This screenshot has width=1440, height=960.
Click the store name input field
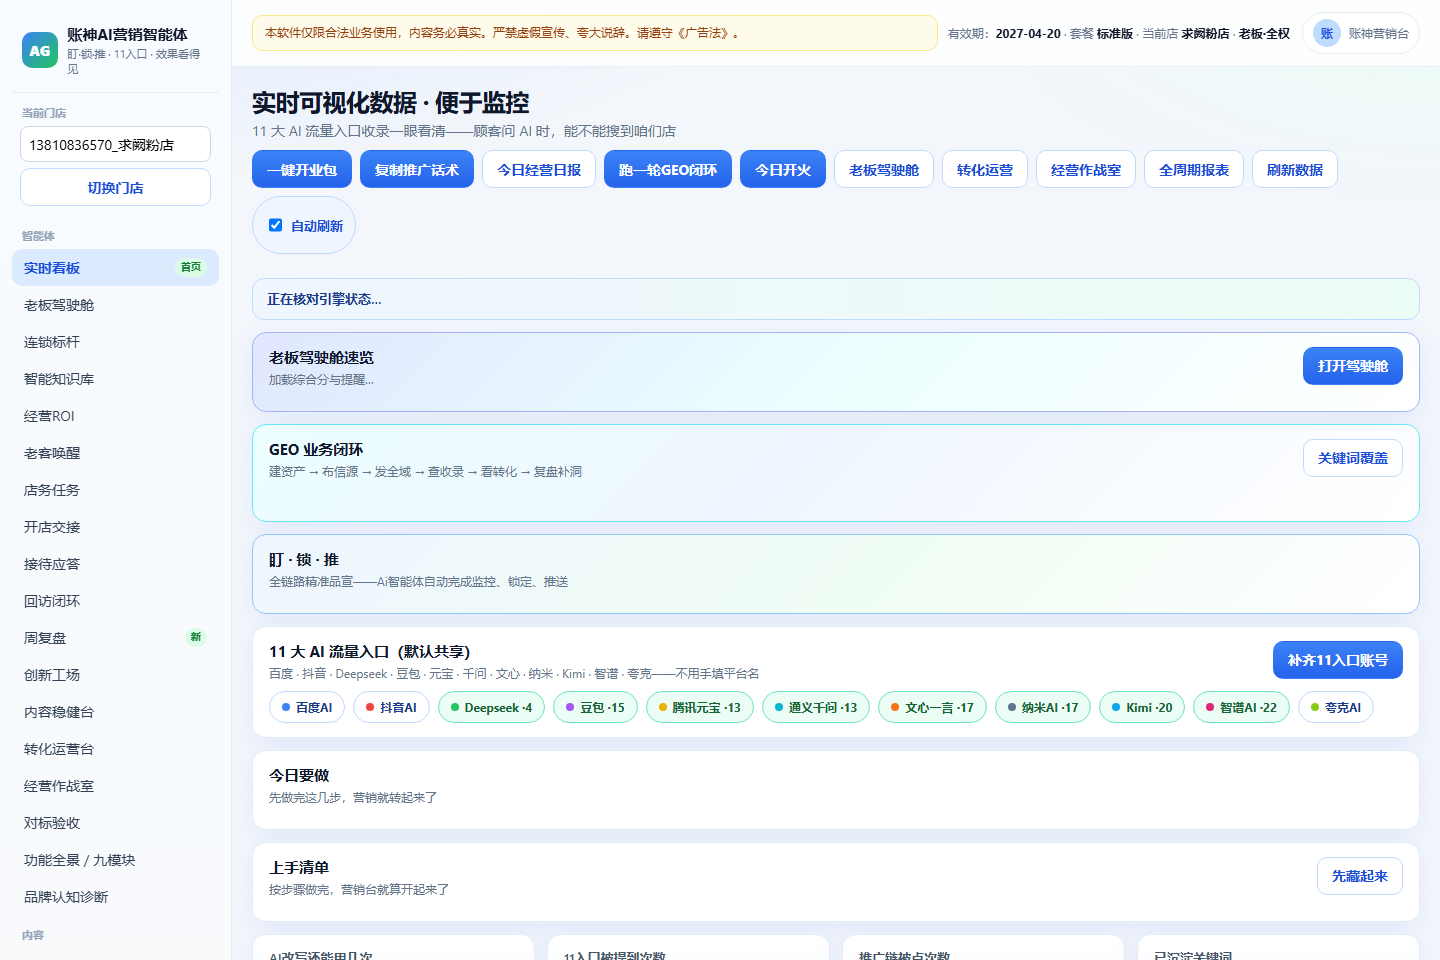point(115,144)
